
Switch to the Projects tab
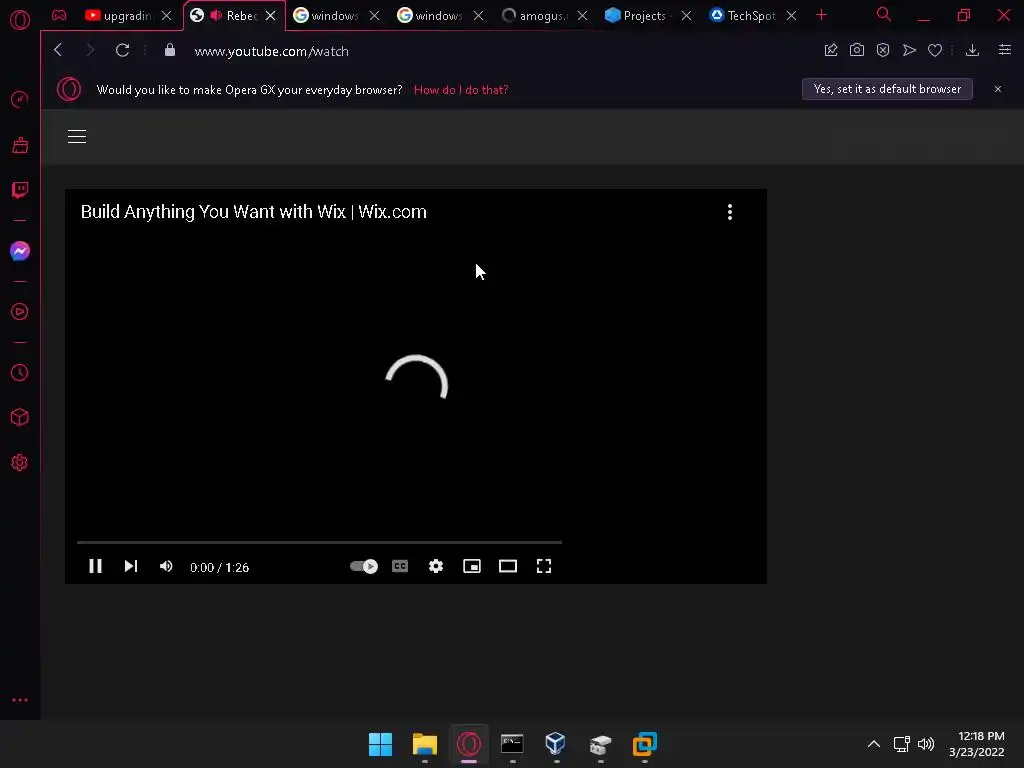(638, 15)
